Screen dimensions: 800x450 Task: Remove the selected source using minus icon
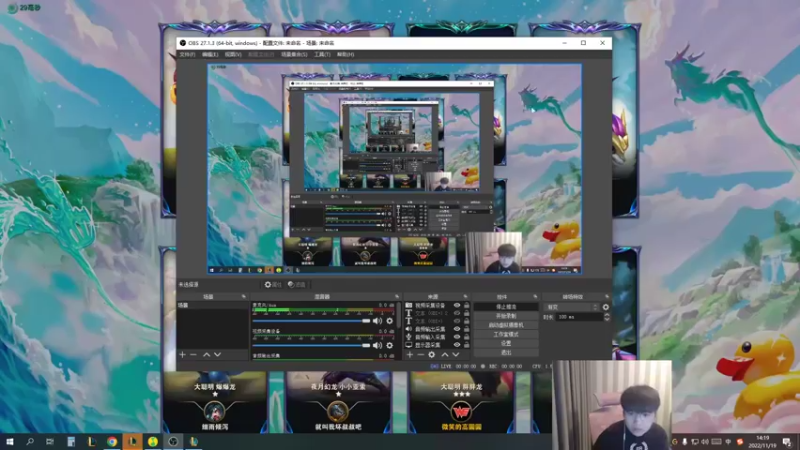421,354
